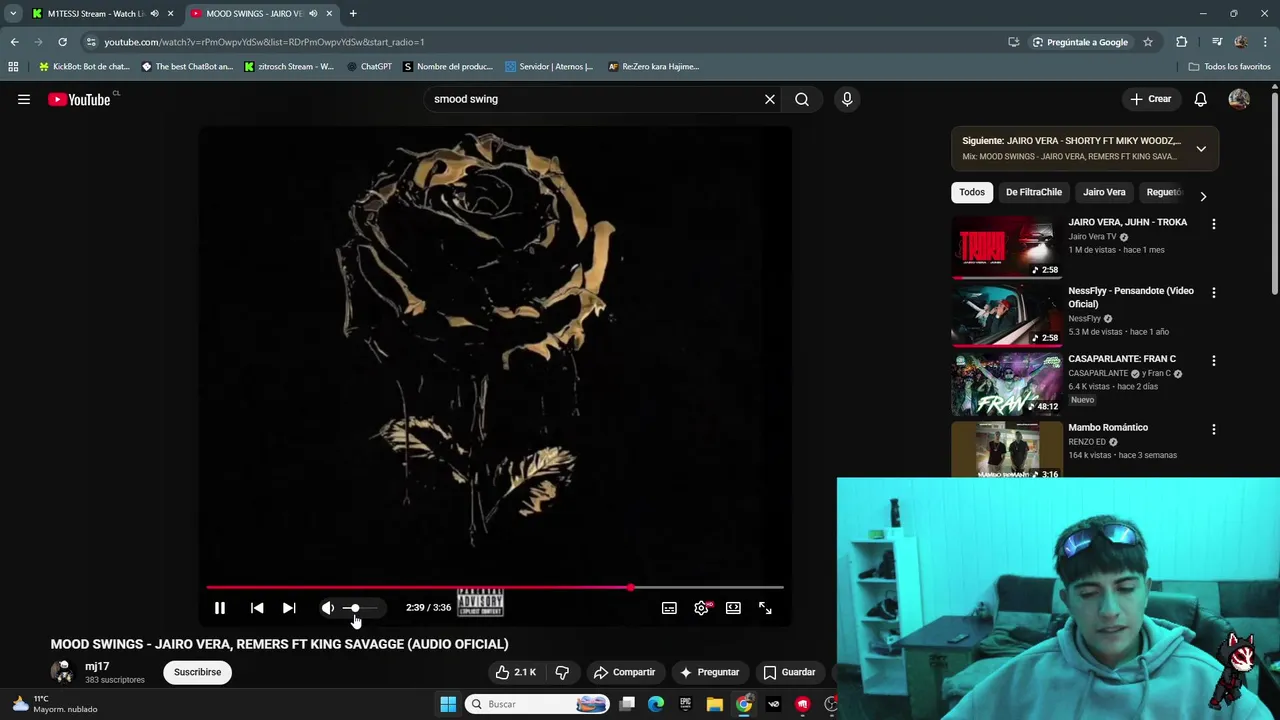Clear the search box text
1280x720 pixels.
[770, 99]
